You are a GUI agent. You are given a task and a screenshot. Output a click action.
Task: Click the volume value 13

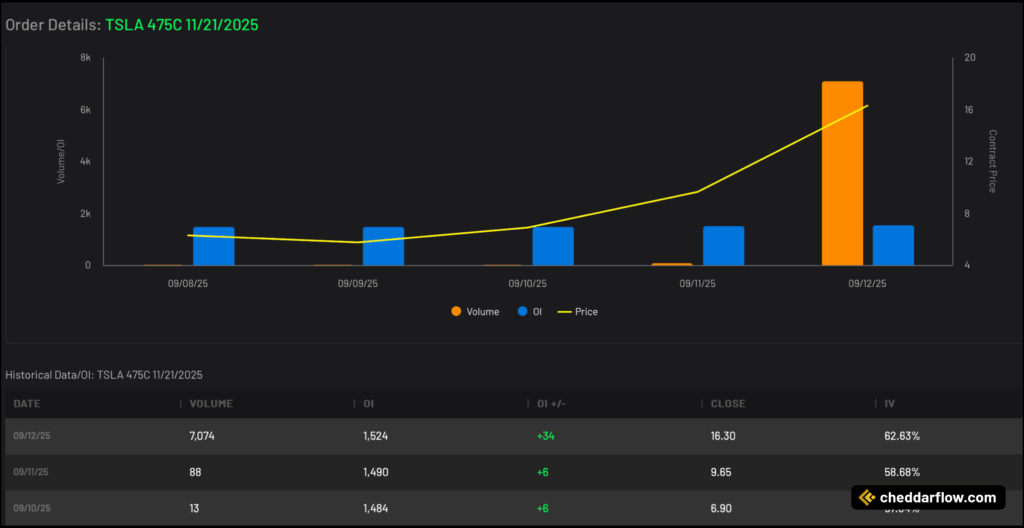point(195,508)
